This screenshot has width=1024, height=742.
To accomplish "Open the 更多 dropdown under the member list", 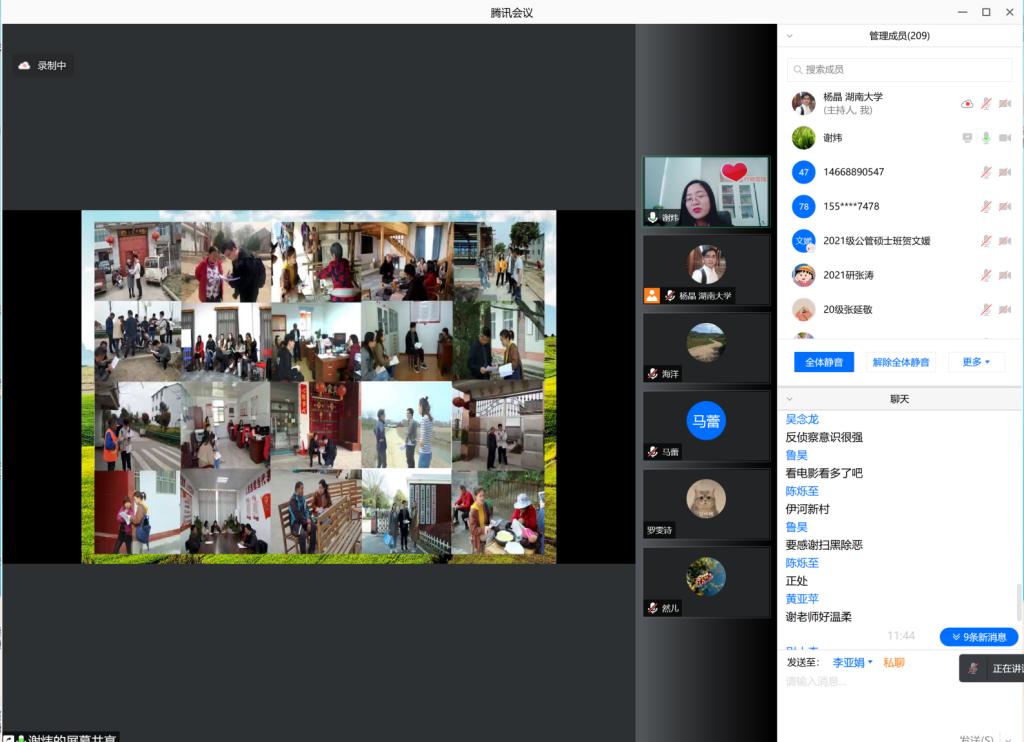I will [976, 362].
